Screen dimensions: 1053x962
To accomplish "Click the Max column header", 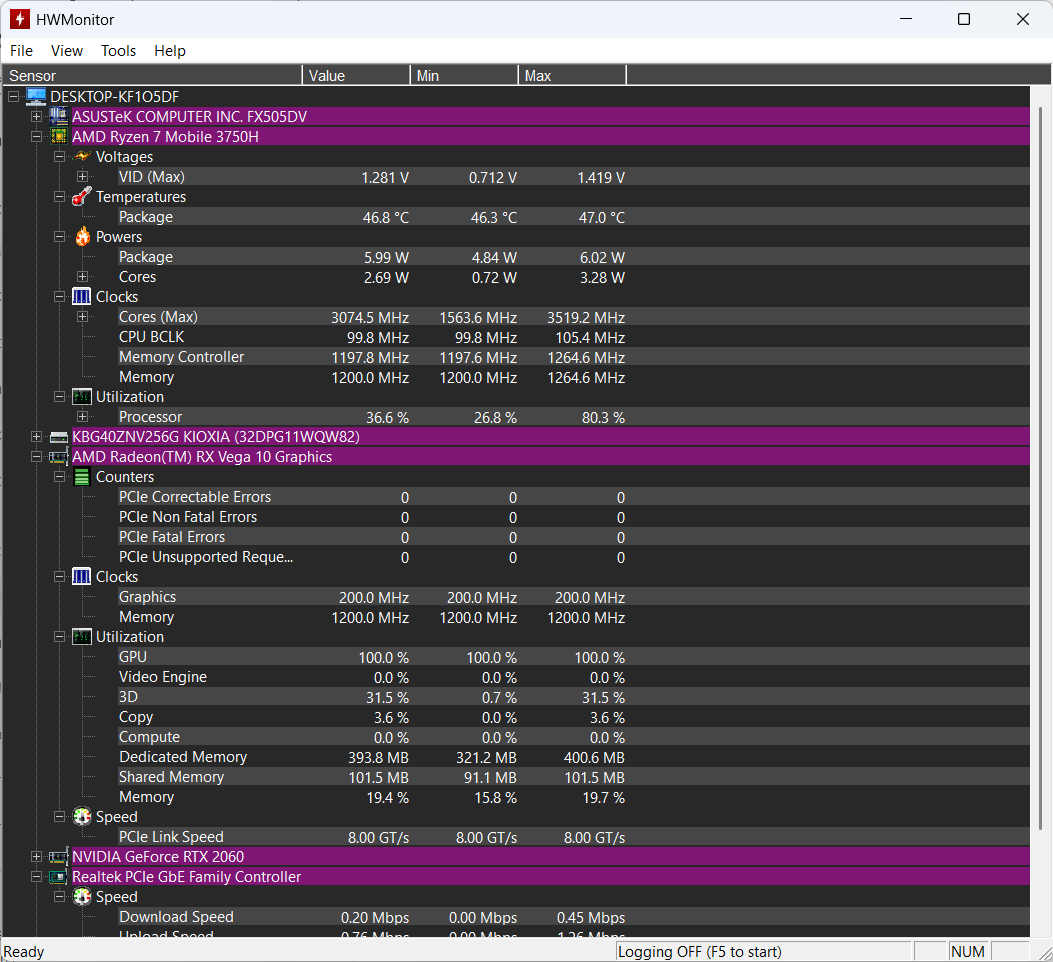I will (x=572, y=75).
